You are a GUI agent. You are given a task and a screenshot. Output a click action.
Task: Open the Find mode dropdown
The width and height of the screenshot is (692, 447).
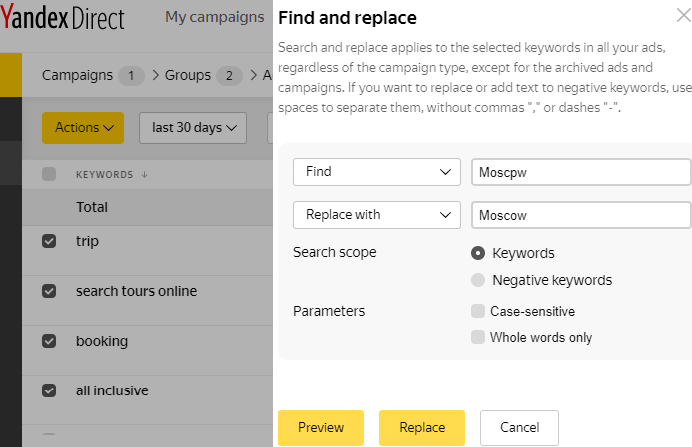(x=376, y=172)
